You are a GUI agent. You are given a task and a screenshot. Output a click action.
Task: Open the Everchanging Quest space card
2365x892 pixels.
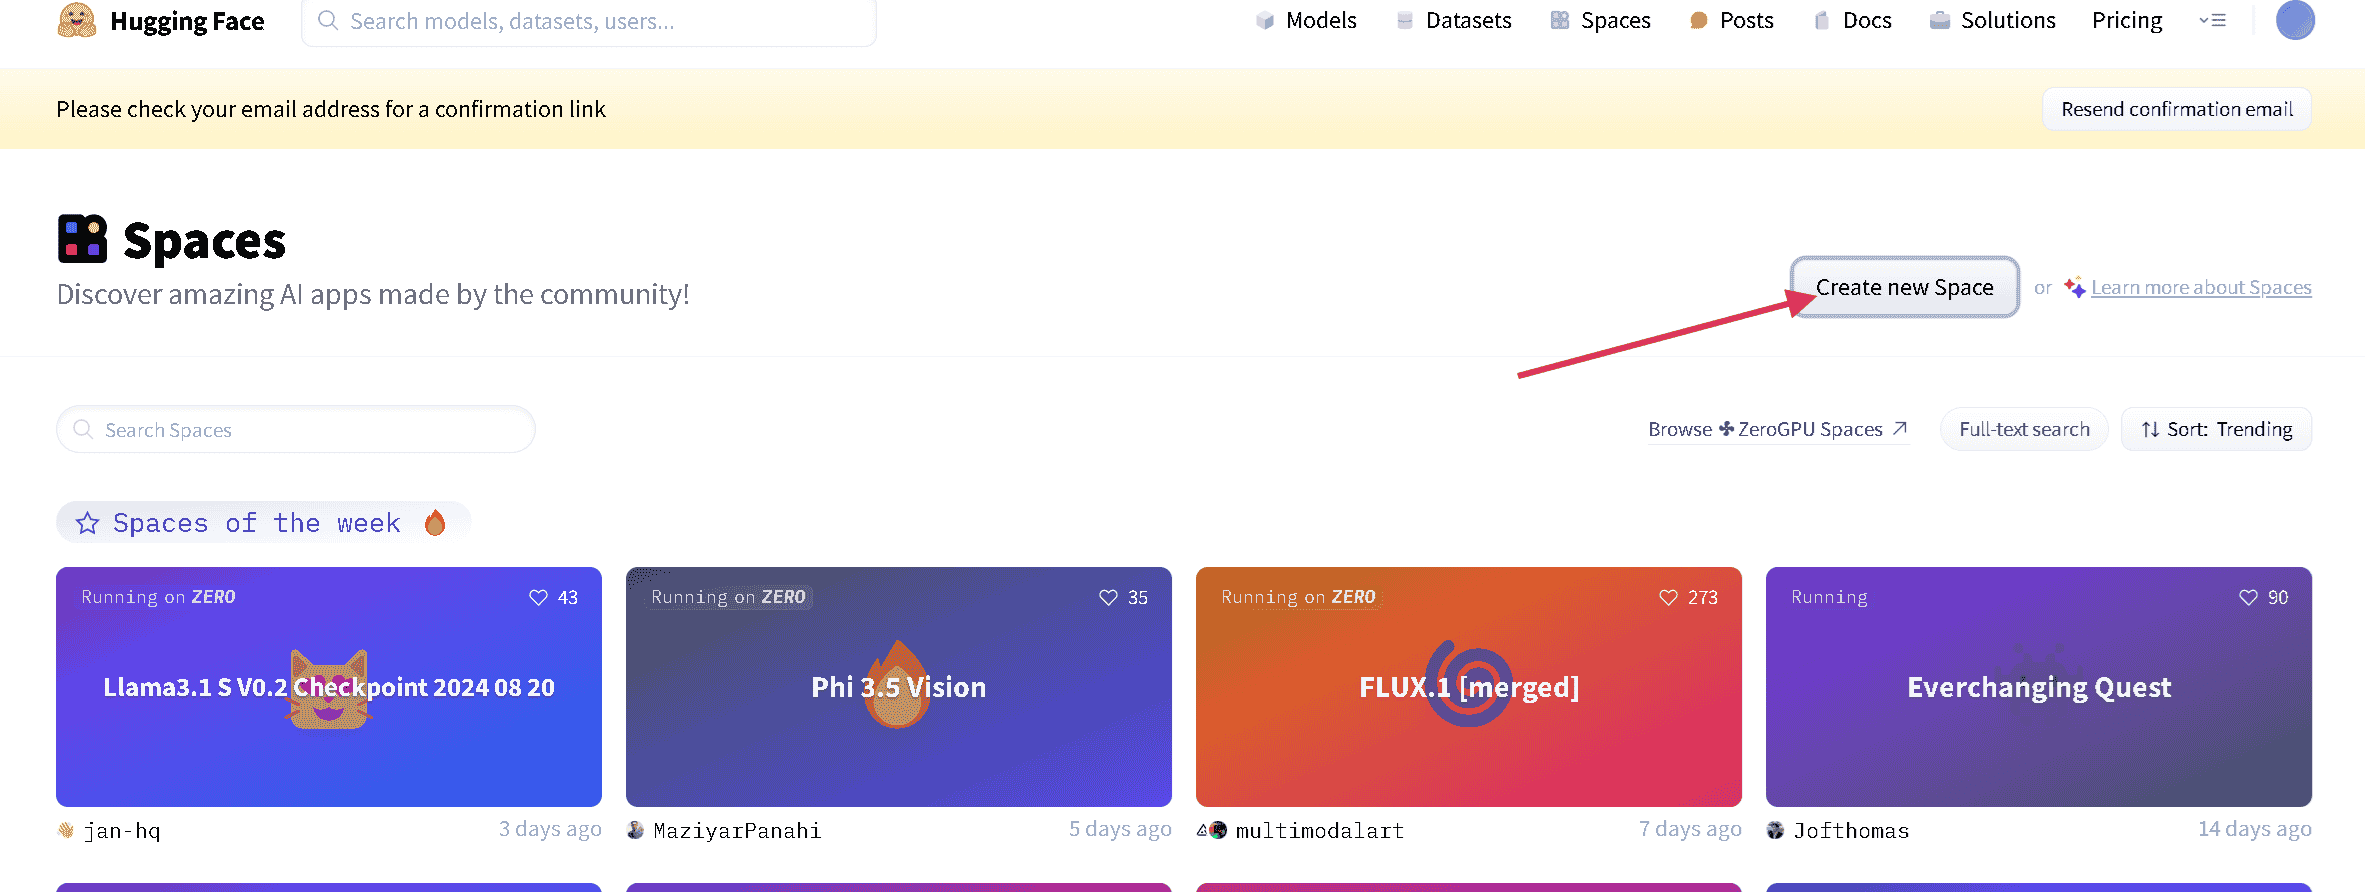tap(2039, 687)
